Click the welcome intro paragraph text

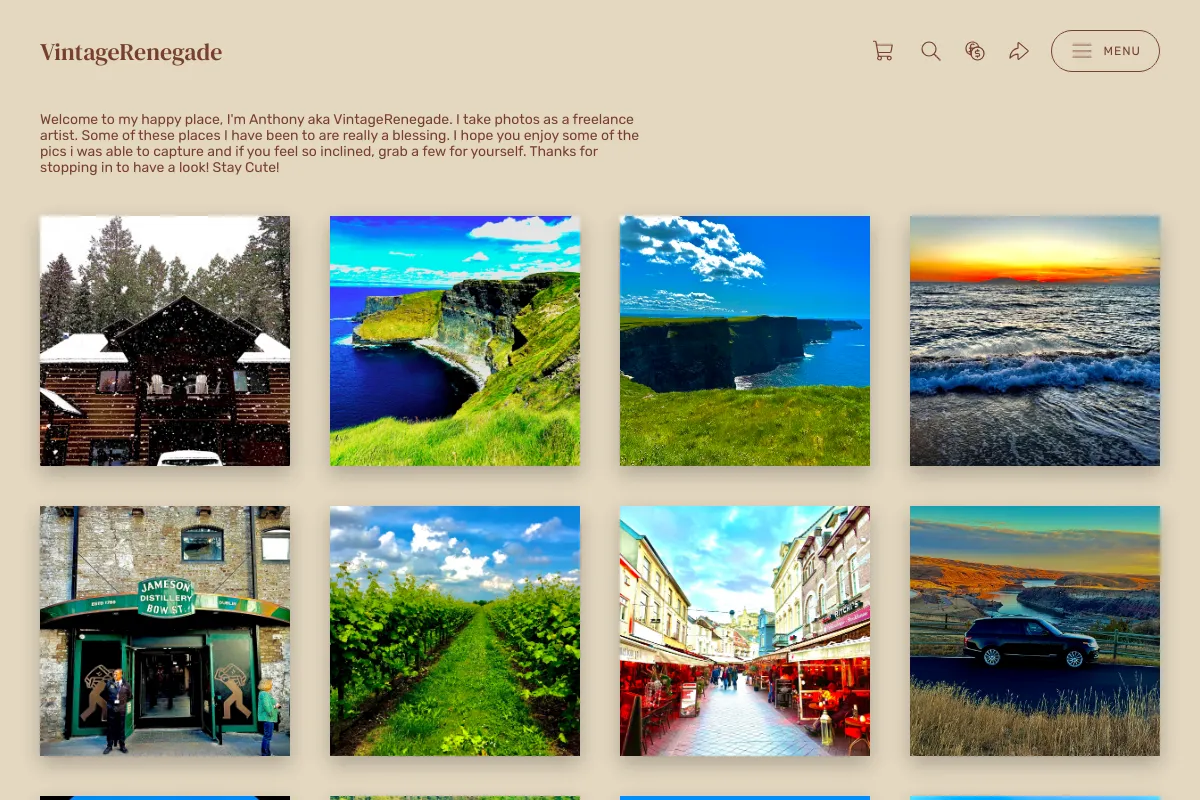tap(340, 143)
